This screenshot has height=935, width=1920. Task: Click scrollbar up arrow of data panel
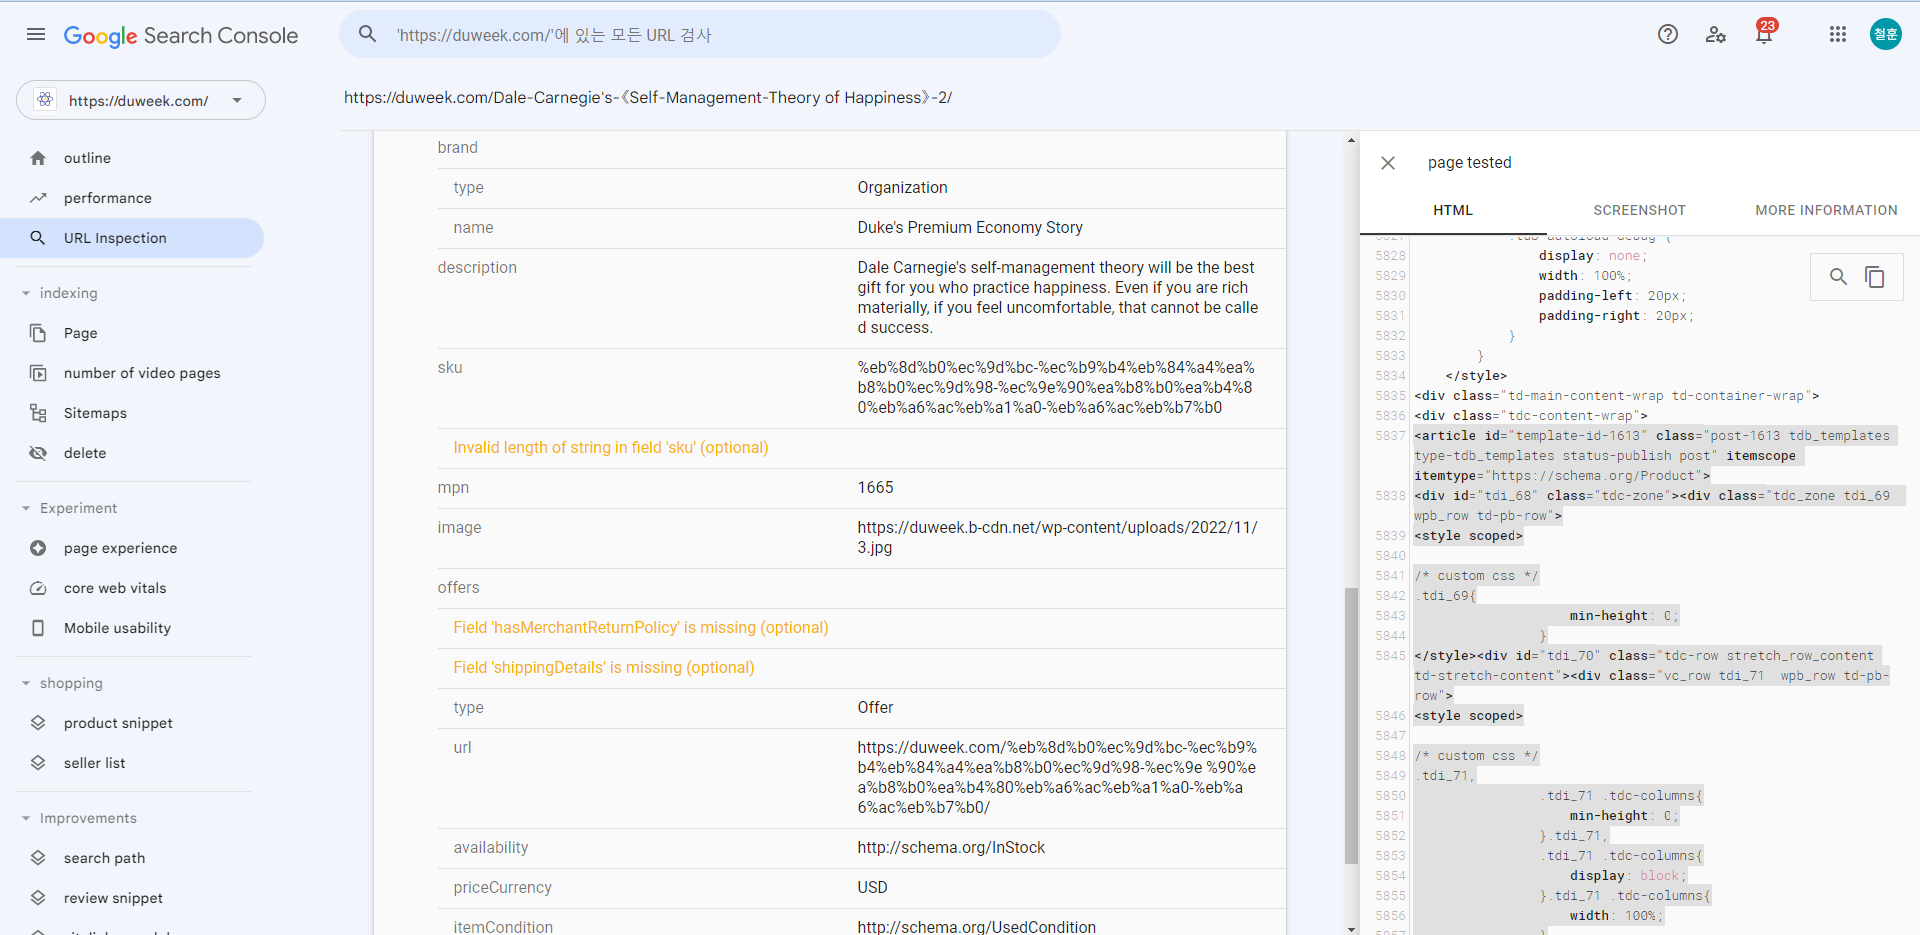click(x=1351, y=140)
